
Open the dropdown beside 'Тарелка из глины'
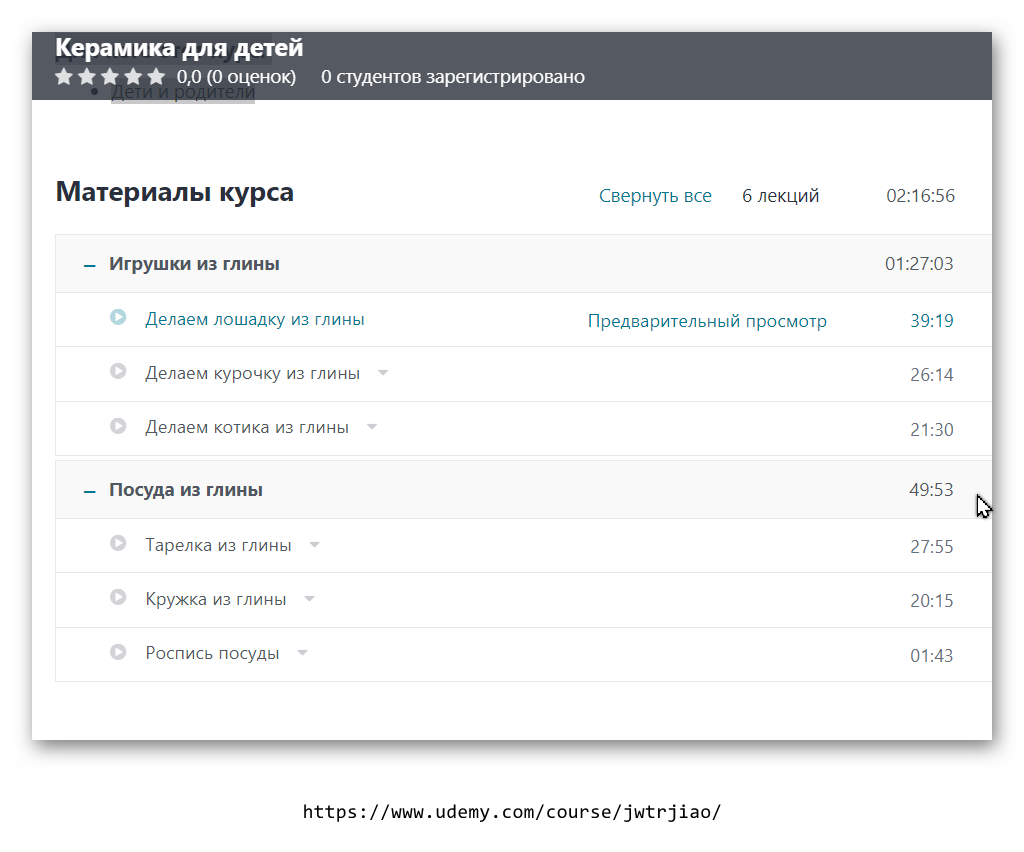click(314, 543)
